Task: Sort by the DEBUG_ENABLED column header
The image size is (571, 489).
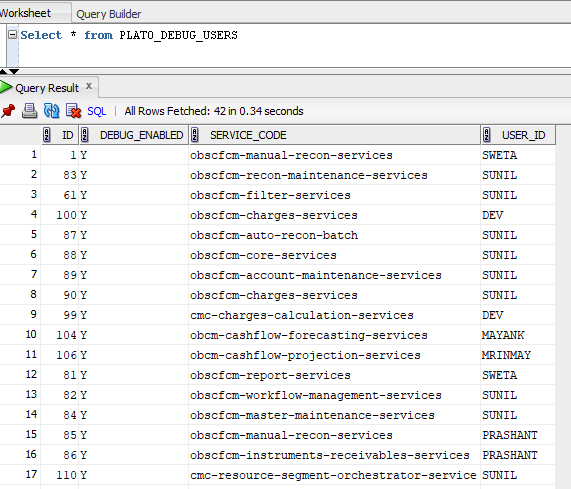Action: [134, 135]
